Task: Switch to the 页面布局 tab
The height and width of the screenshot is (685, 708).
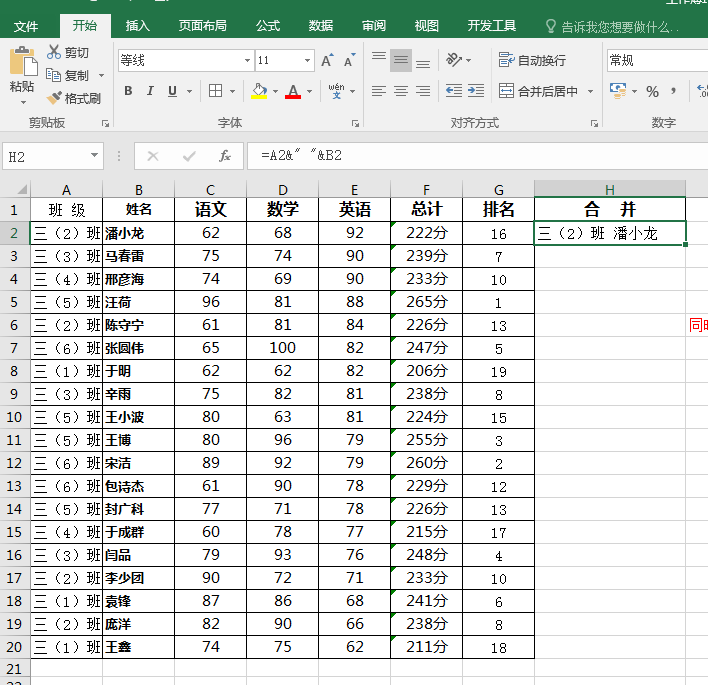Action: pyautogui.click(x=202, y=26)
